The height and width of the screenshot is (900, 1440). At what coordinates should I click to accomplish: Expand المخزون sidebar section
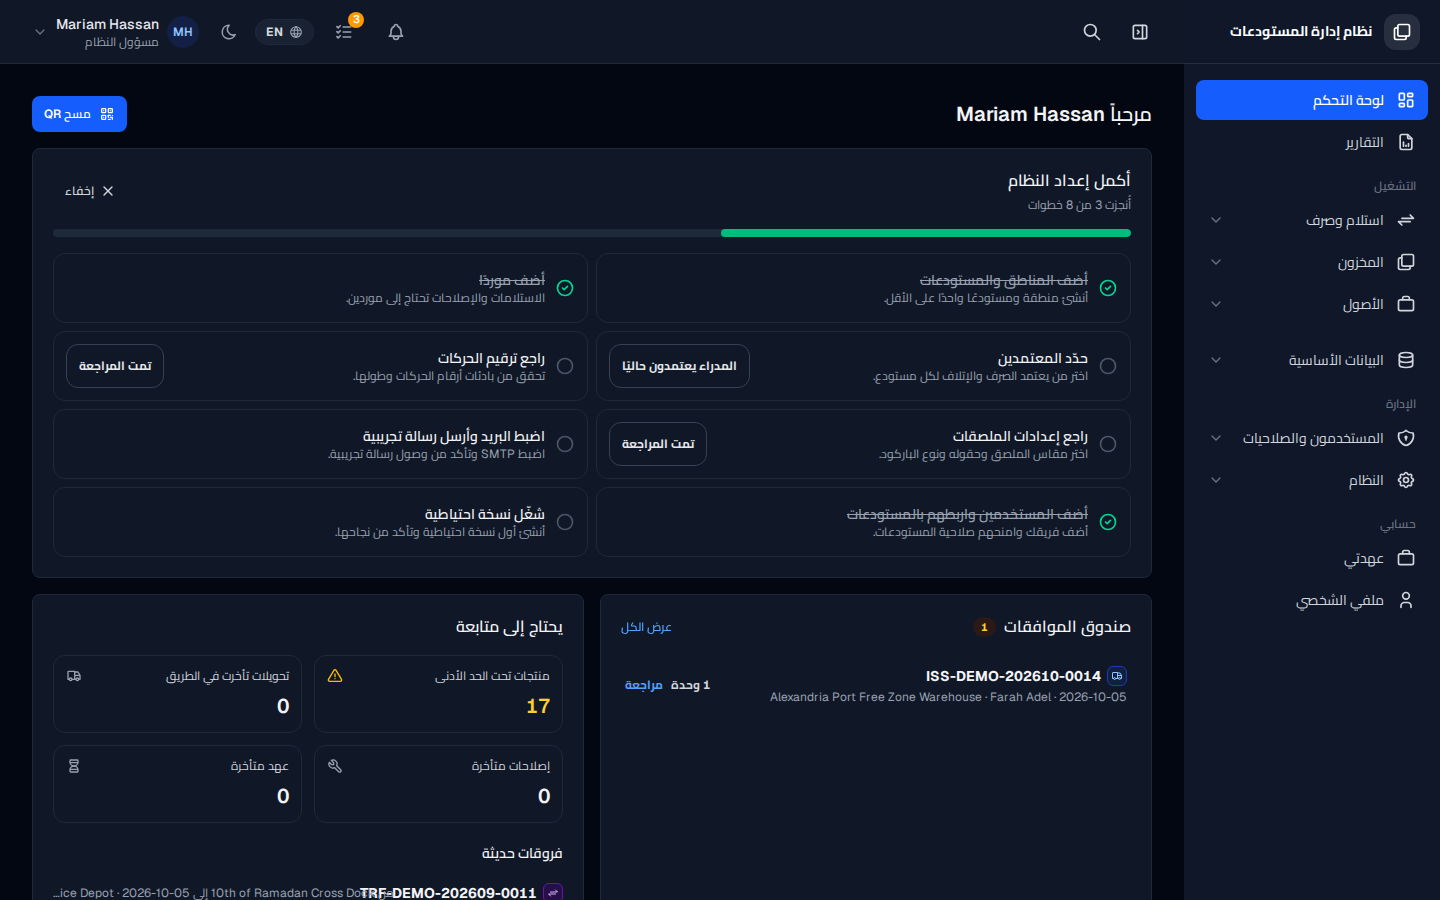[x=1312, y=262]
